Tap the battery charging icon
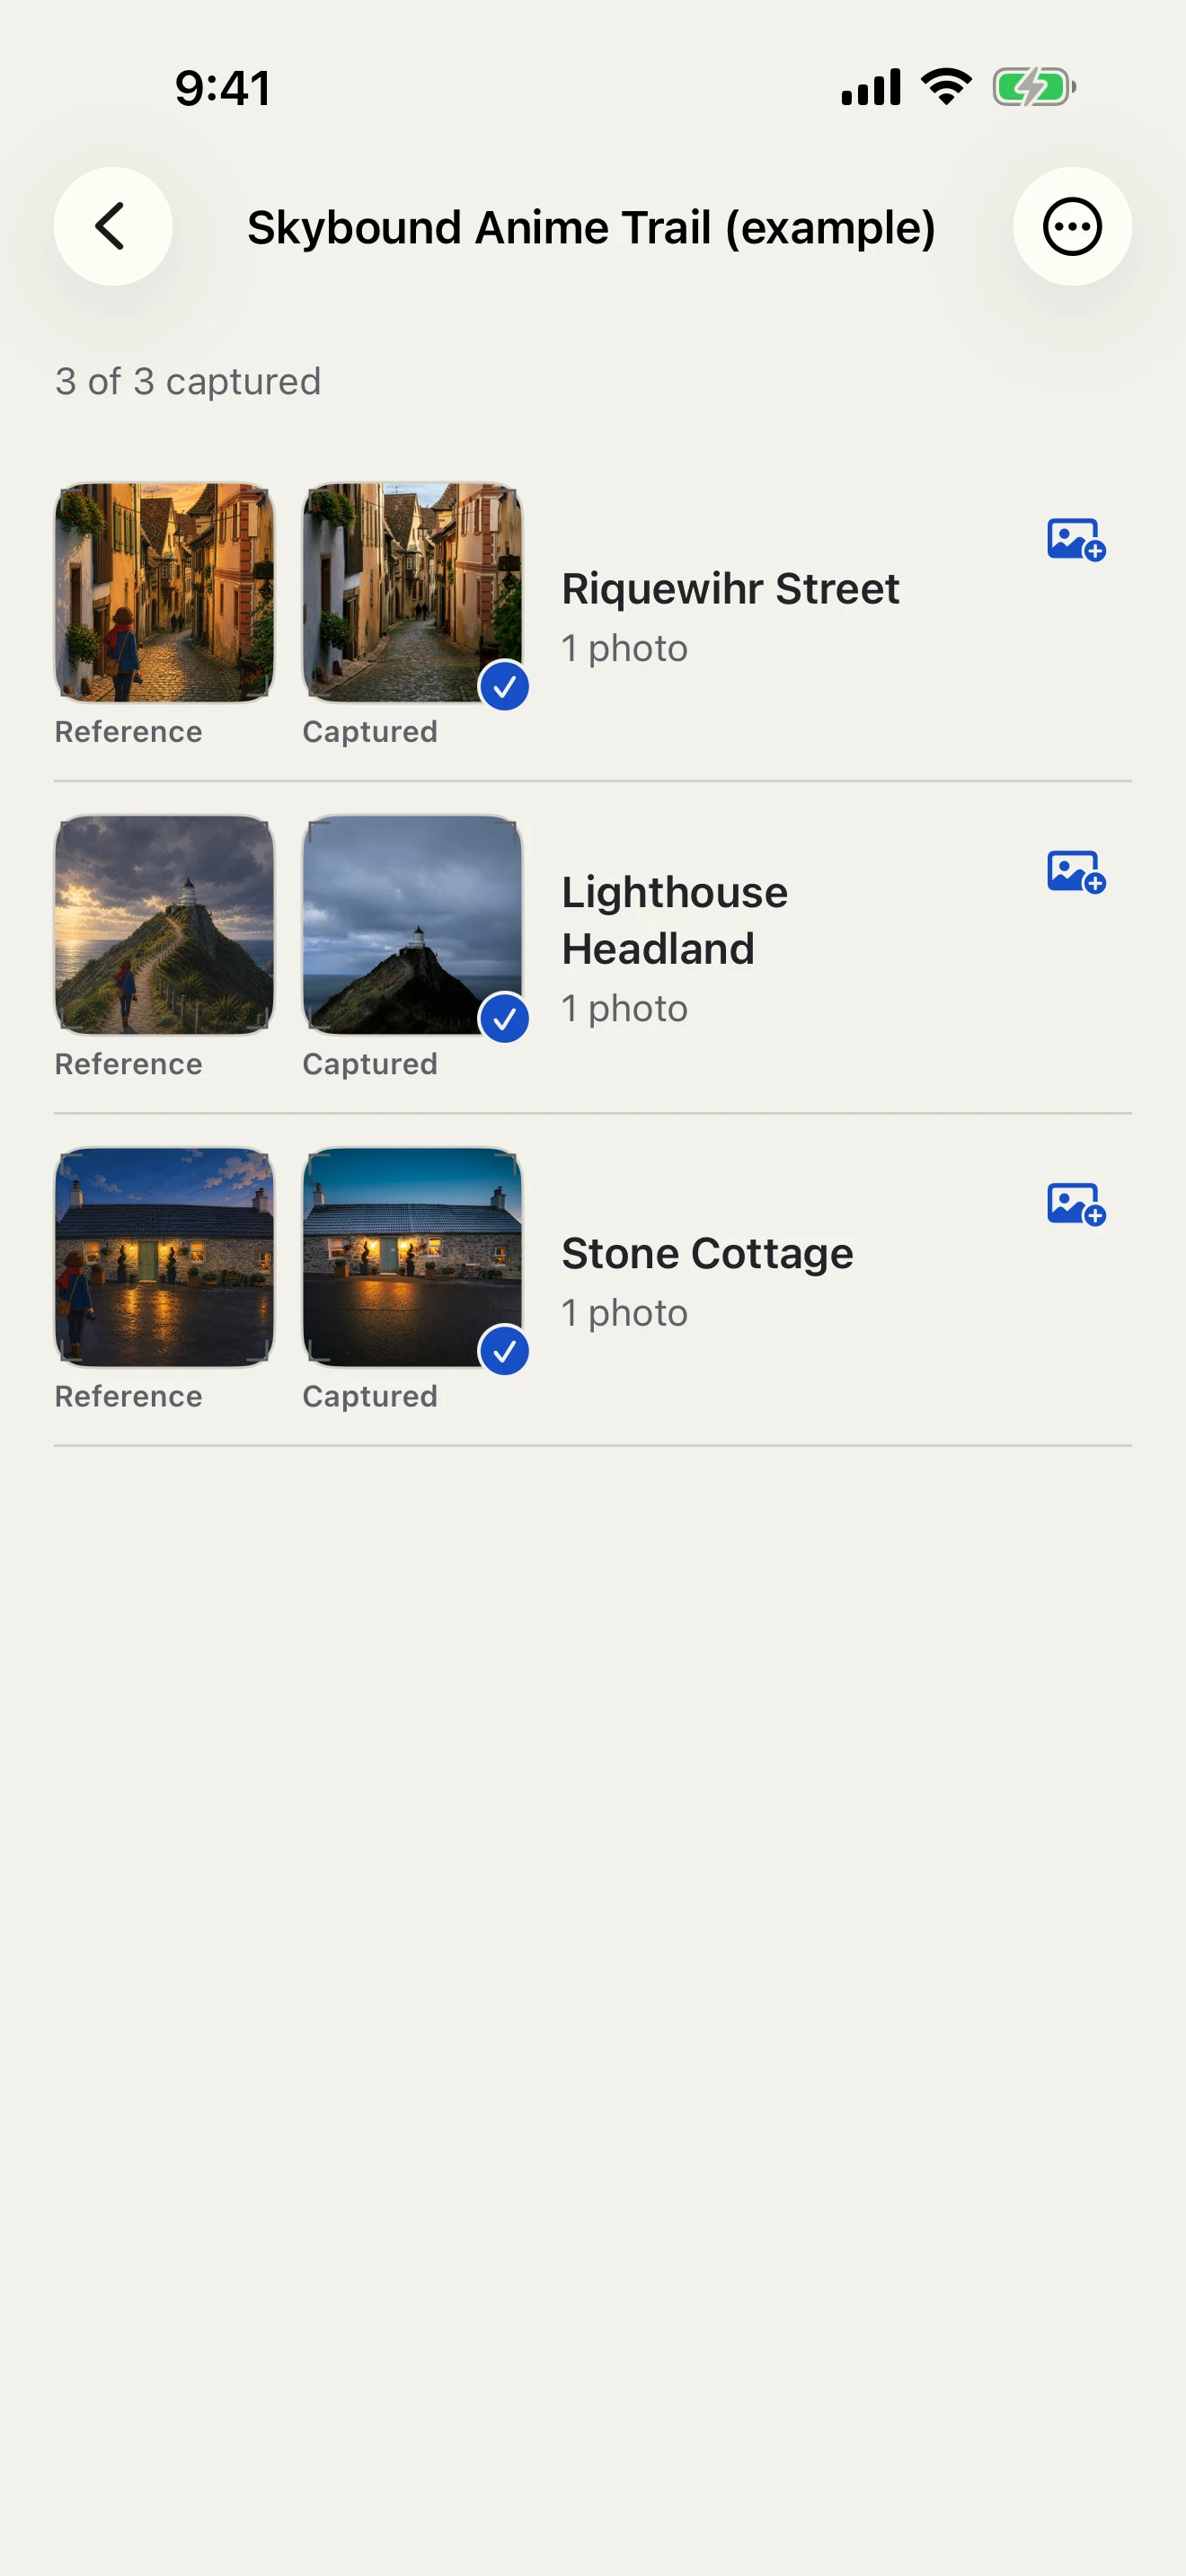The height and width of the screenshot is (2576, 1186). 1034,87
